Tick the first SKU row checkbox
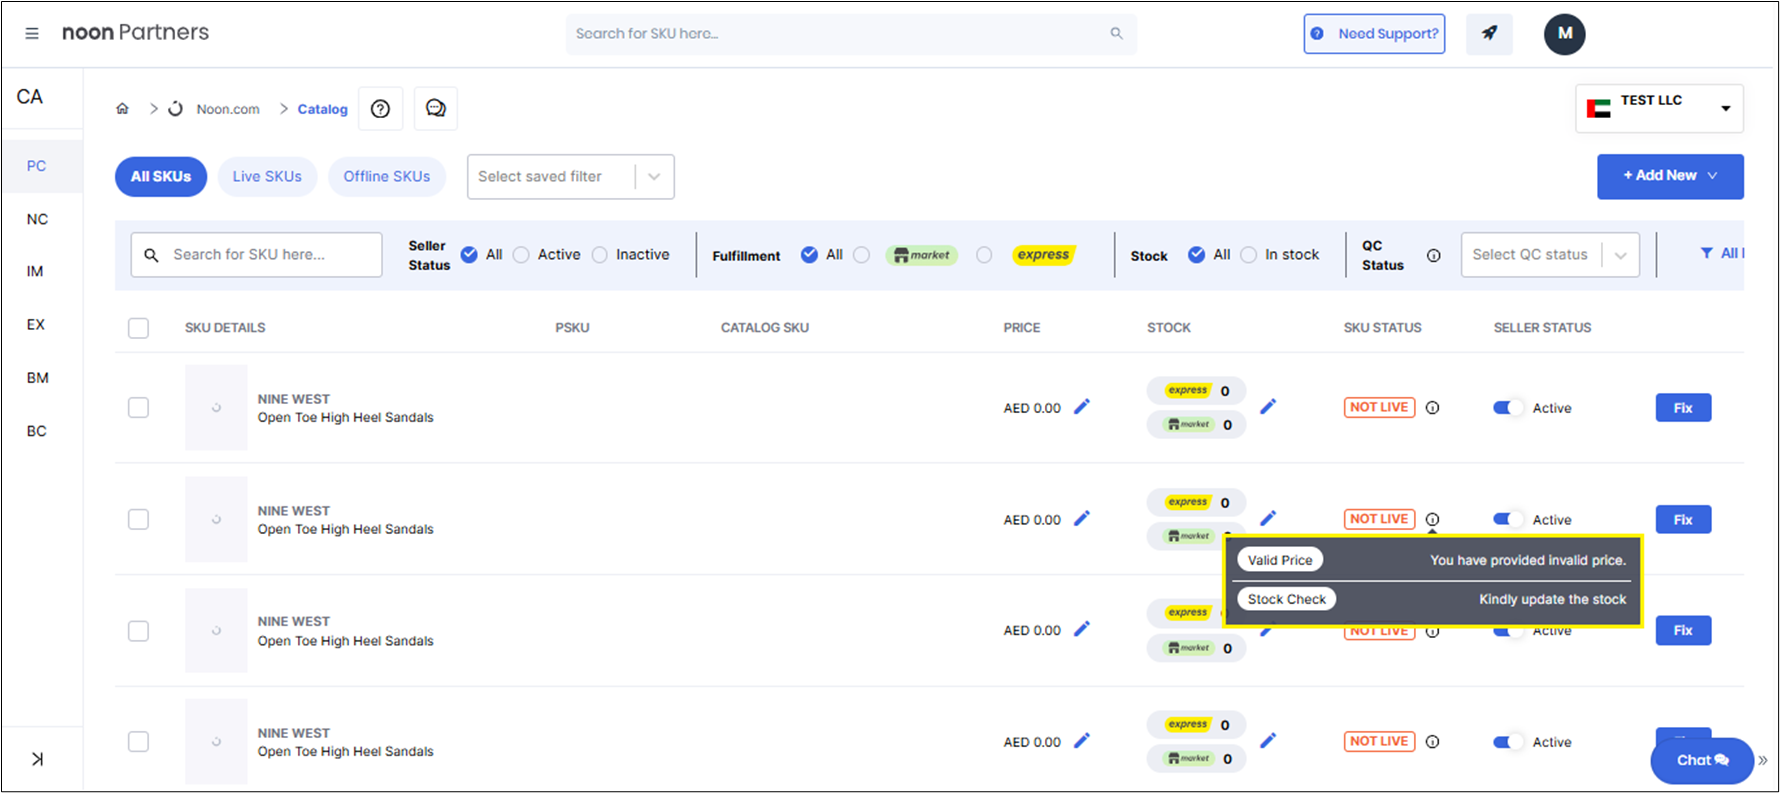1780x793 pixels. point(138,407)
